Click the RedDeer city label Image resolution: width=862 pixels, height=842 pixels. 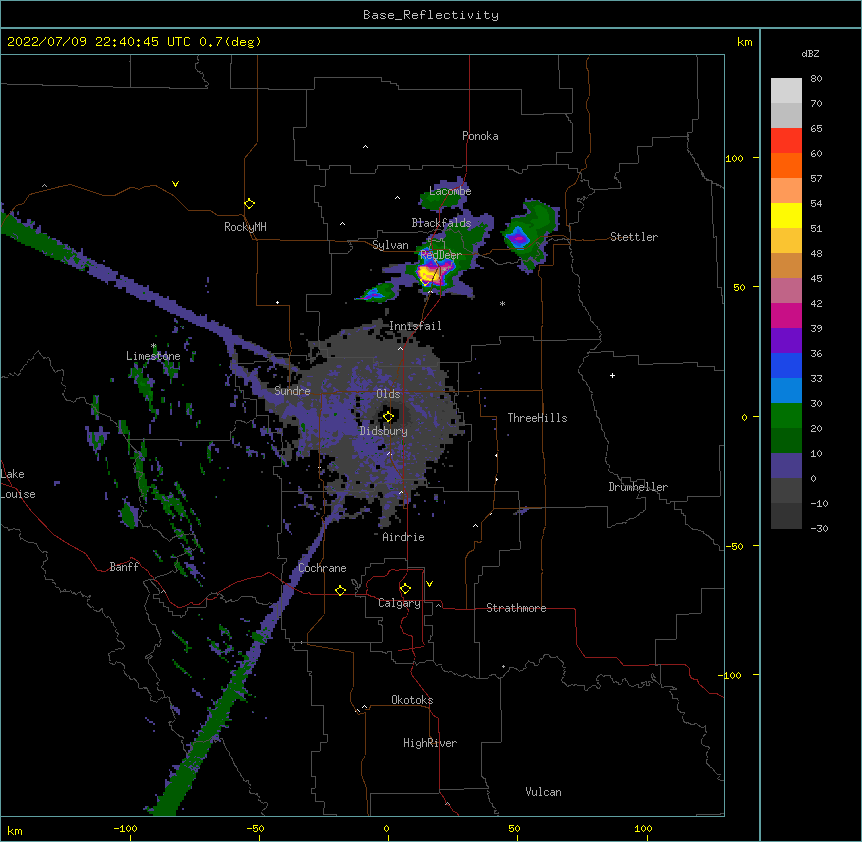pos(441,255)
